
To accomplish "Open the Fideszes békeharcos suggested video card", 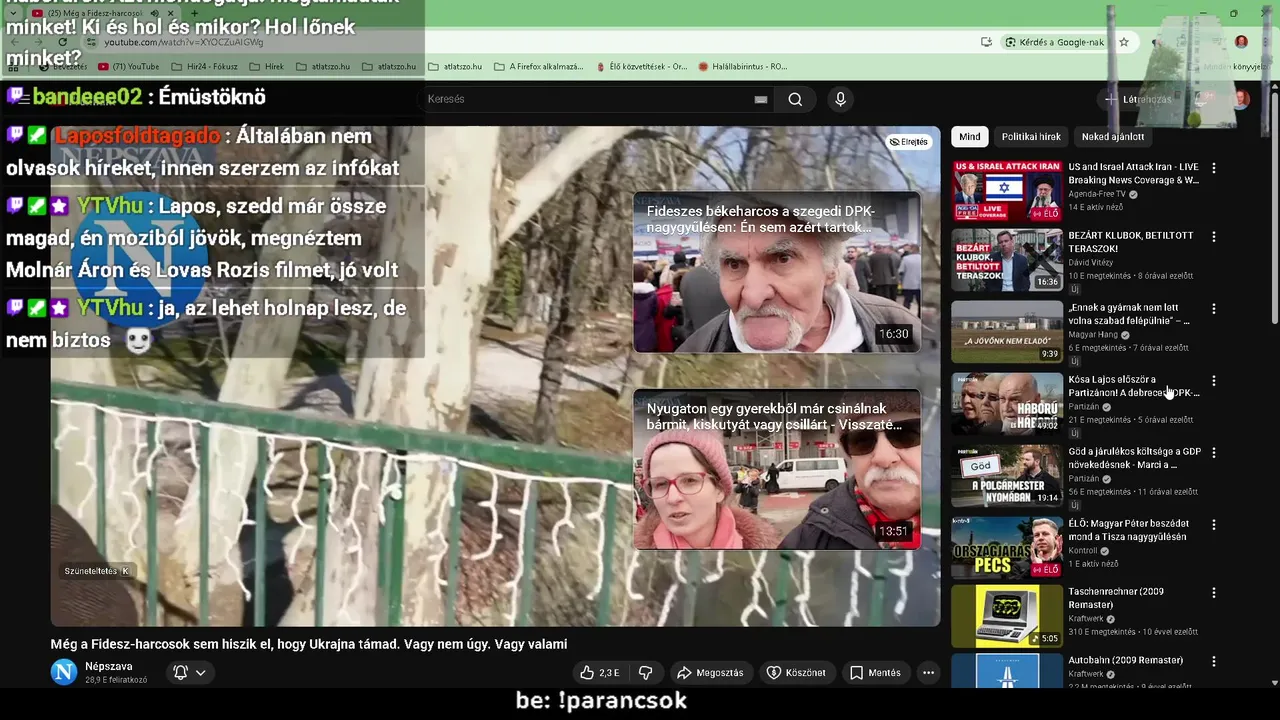I will click(776, 272).
